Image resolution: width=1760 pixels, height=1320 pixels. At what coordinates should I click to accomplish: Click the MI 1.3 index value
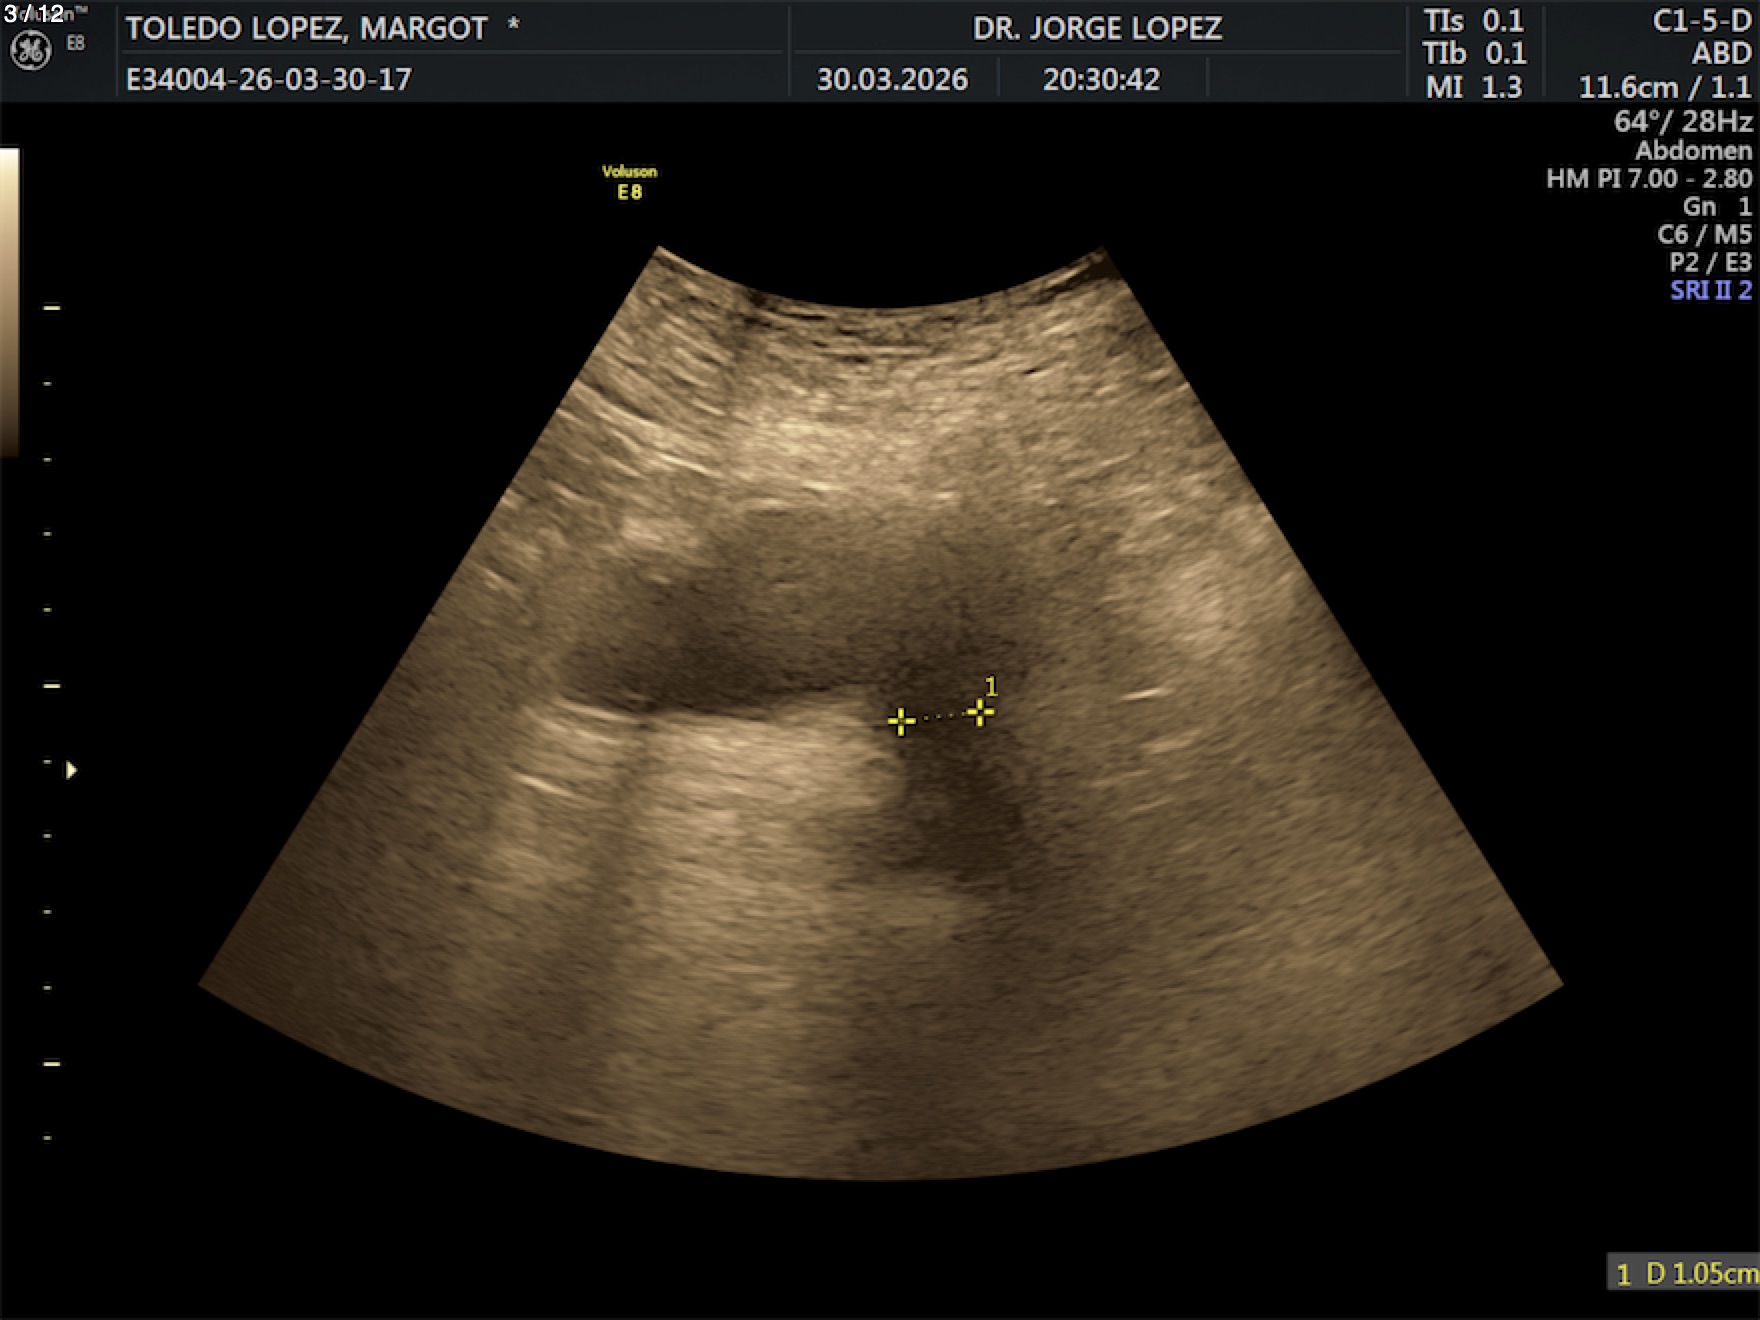1474,87
